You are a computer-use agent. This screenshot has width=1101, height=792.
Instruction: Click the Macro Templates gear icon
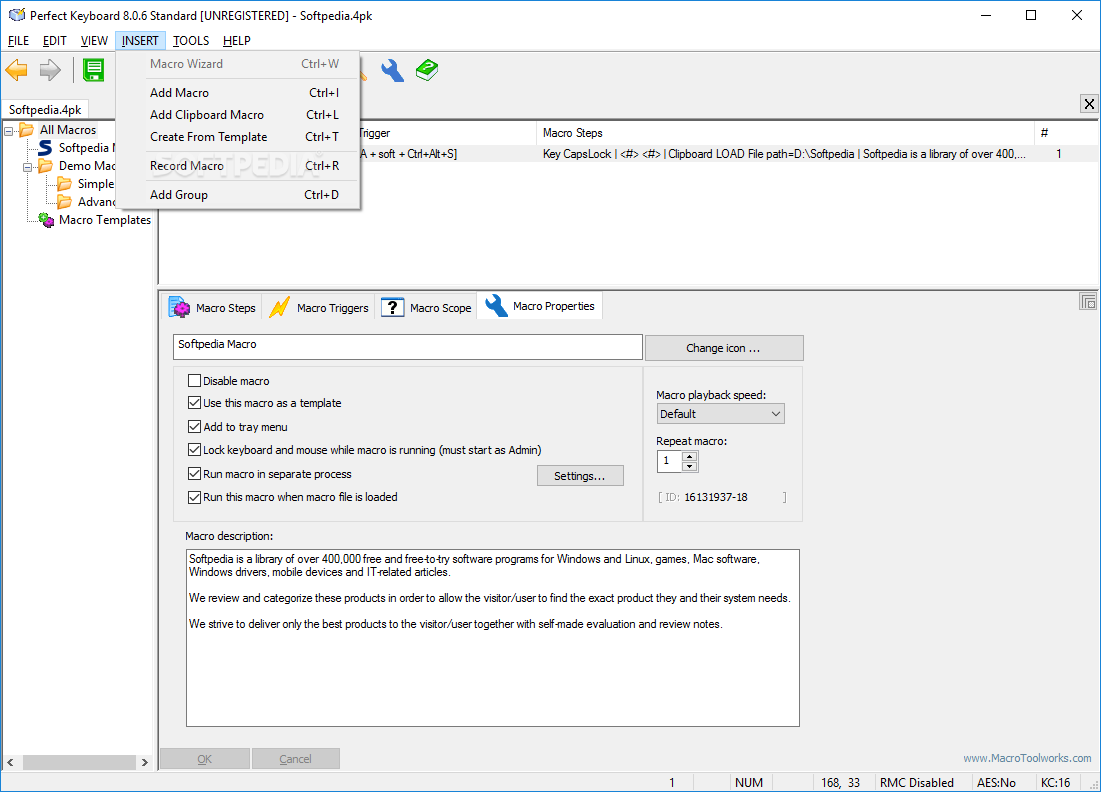point(46,220)
